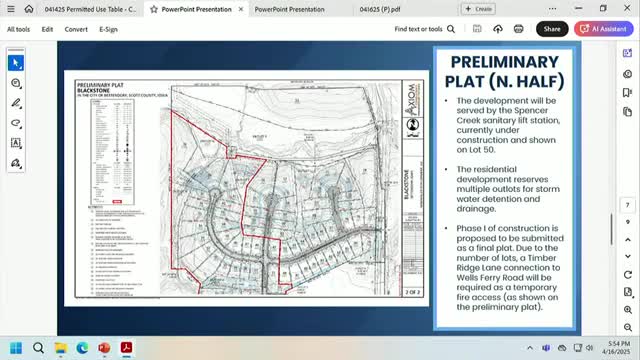Screen dimensions: 640x360
Task: Open the Windows Start menu
Action: click(x=16, y=348)
